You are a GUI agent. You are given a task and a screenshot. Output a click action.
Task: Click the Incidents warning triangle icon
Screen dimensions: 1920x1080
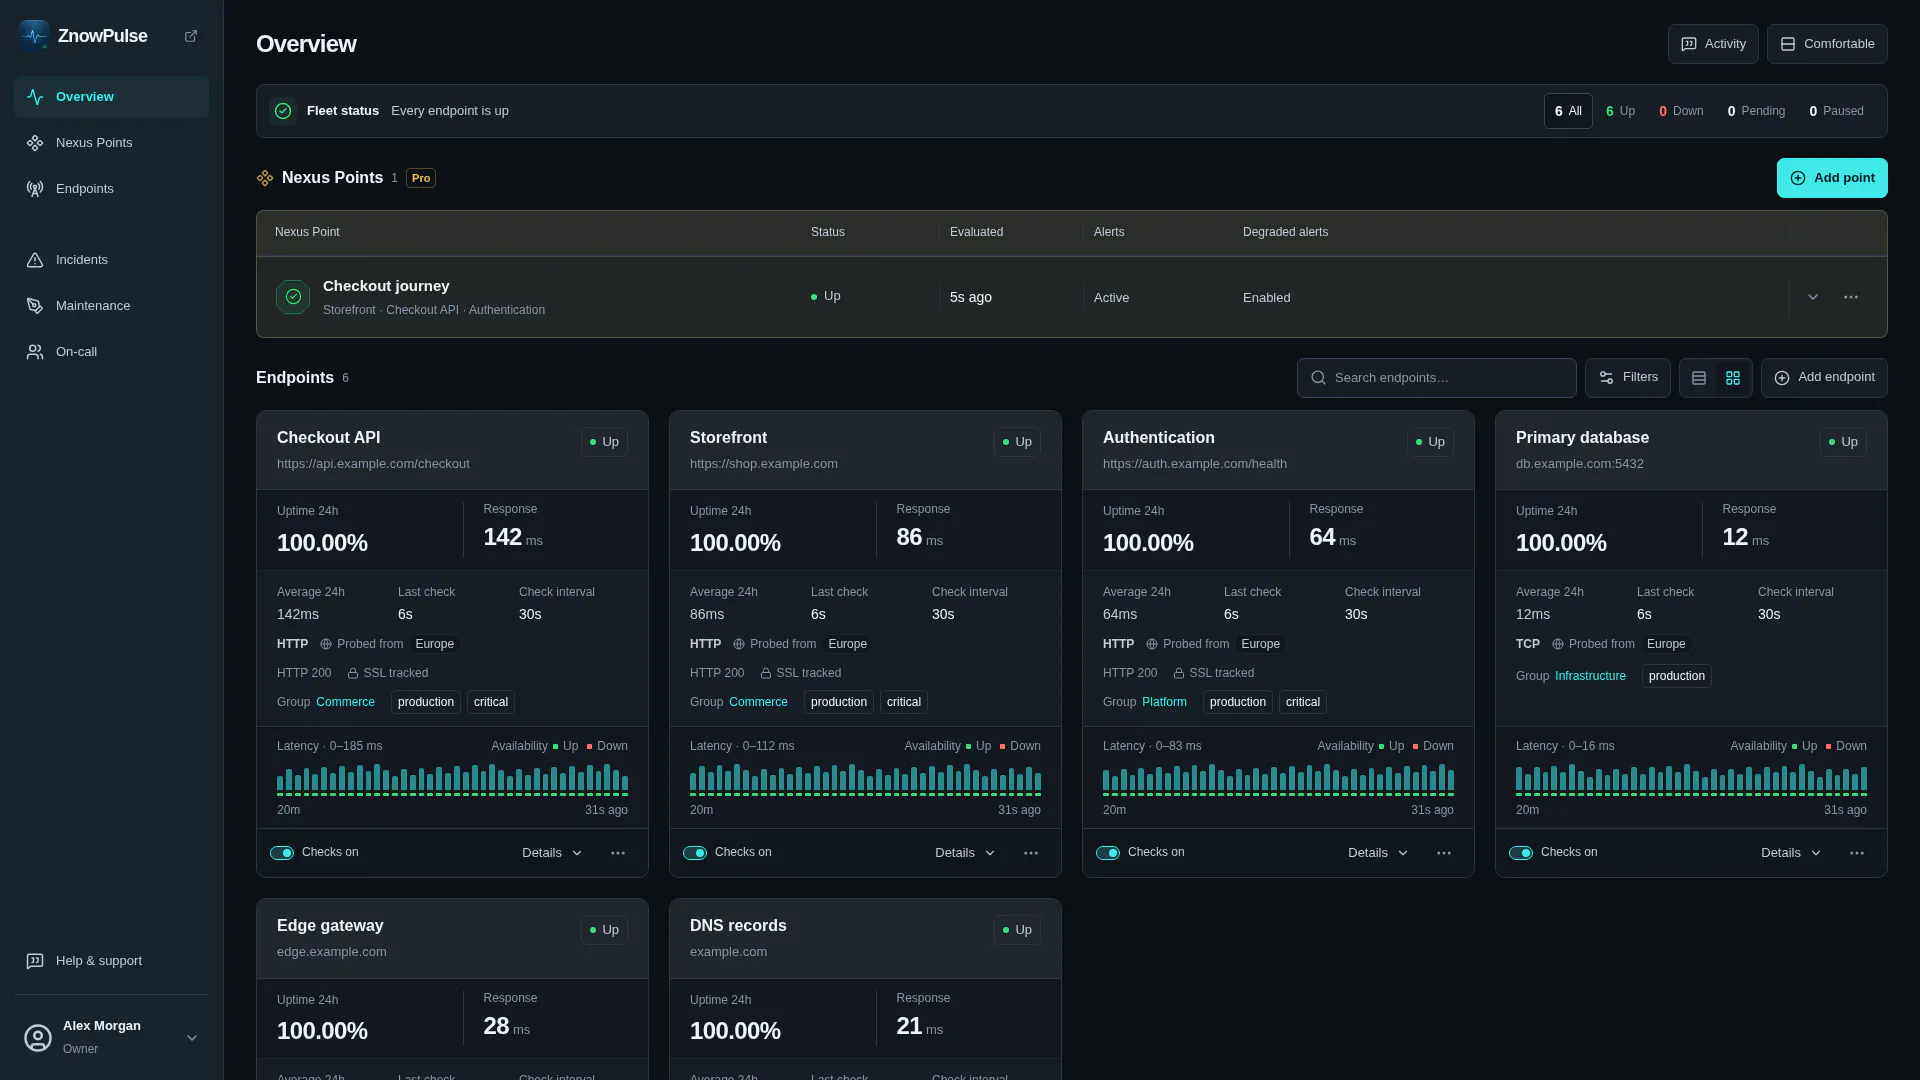tap(35, 260)
